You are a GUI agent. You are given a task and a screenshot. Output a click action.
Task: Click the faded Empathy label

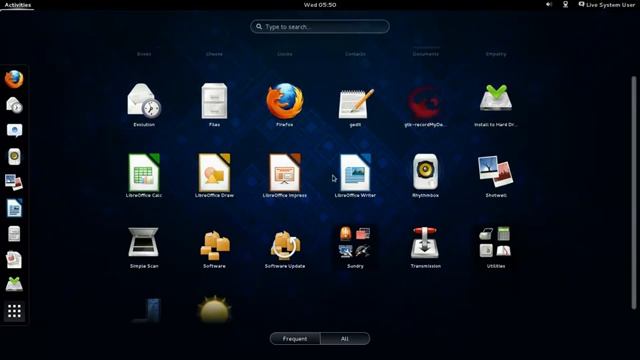tap(496, 54)
